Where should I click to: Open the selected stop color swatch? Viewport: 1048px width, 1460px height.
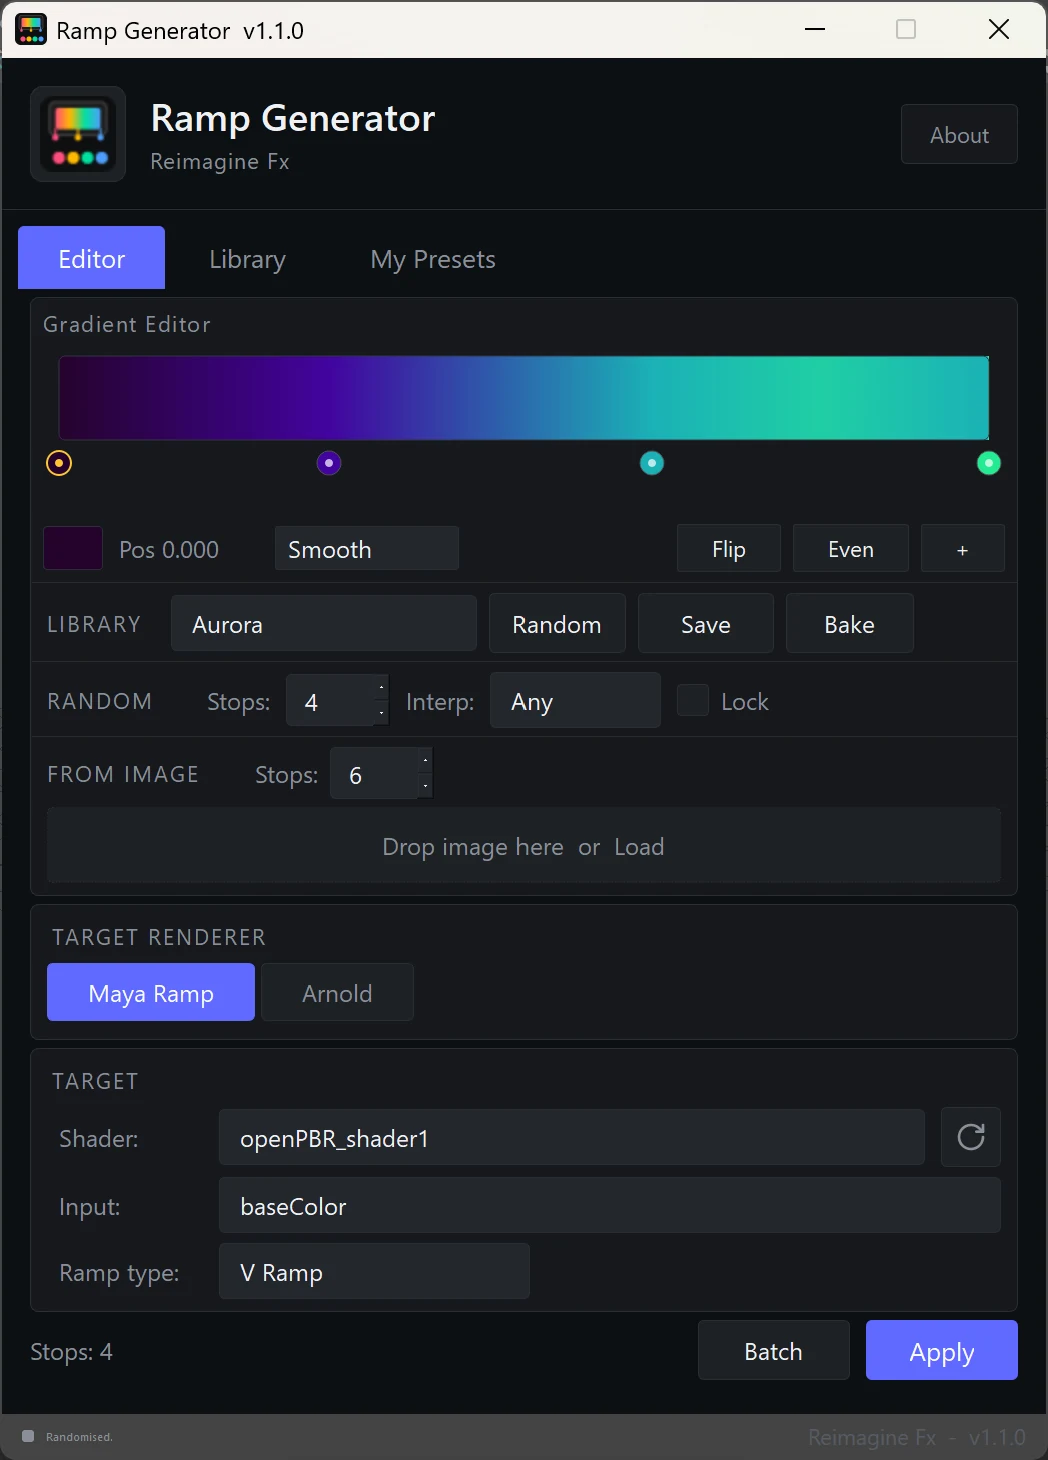73,548
